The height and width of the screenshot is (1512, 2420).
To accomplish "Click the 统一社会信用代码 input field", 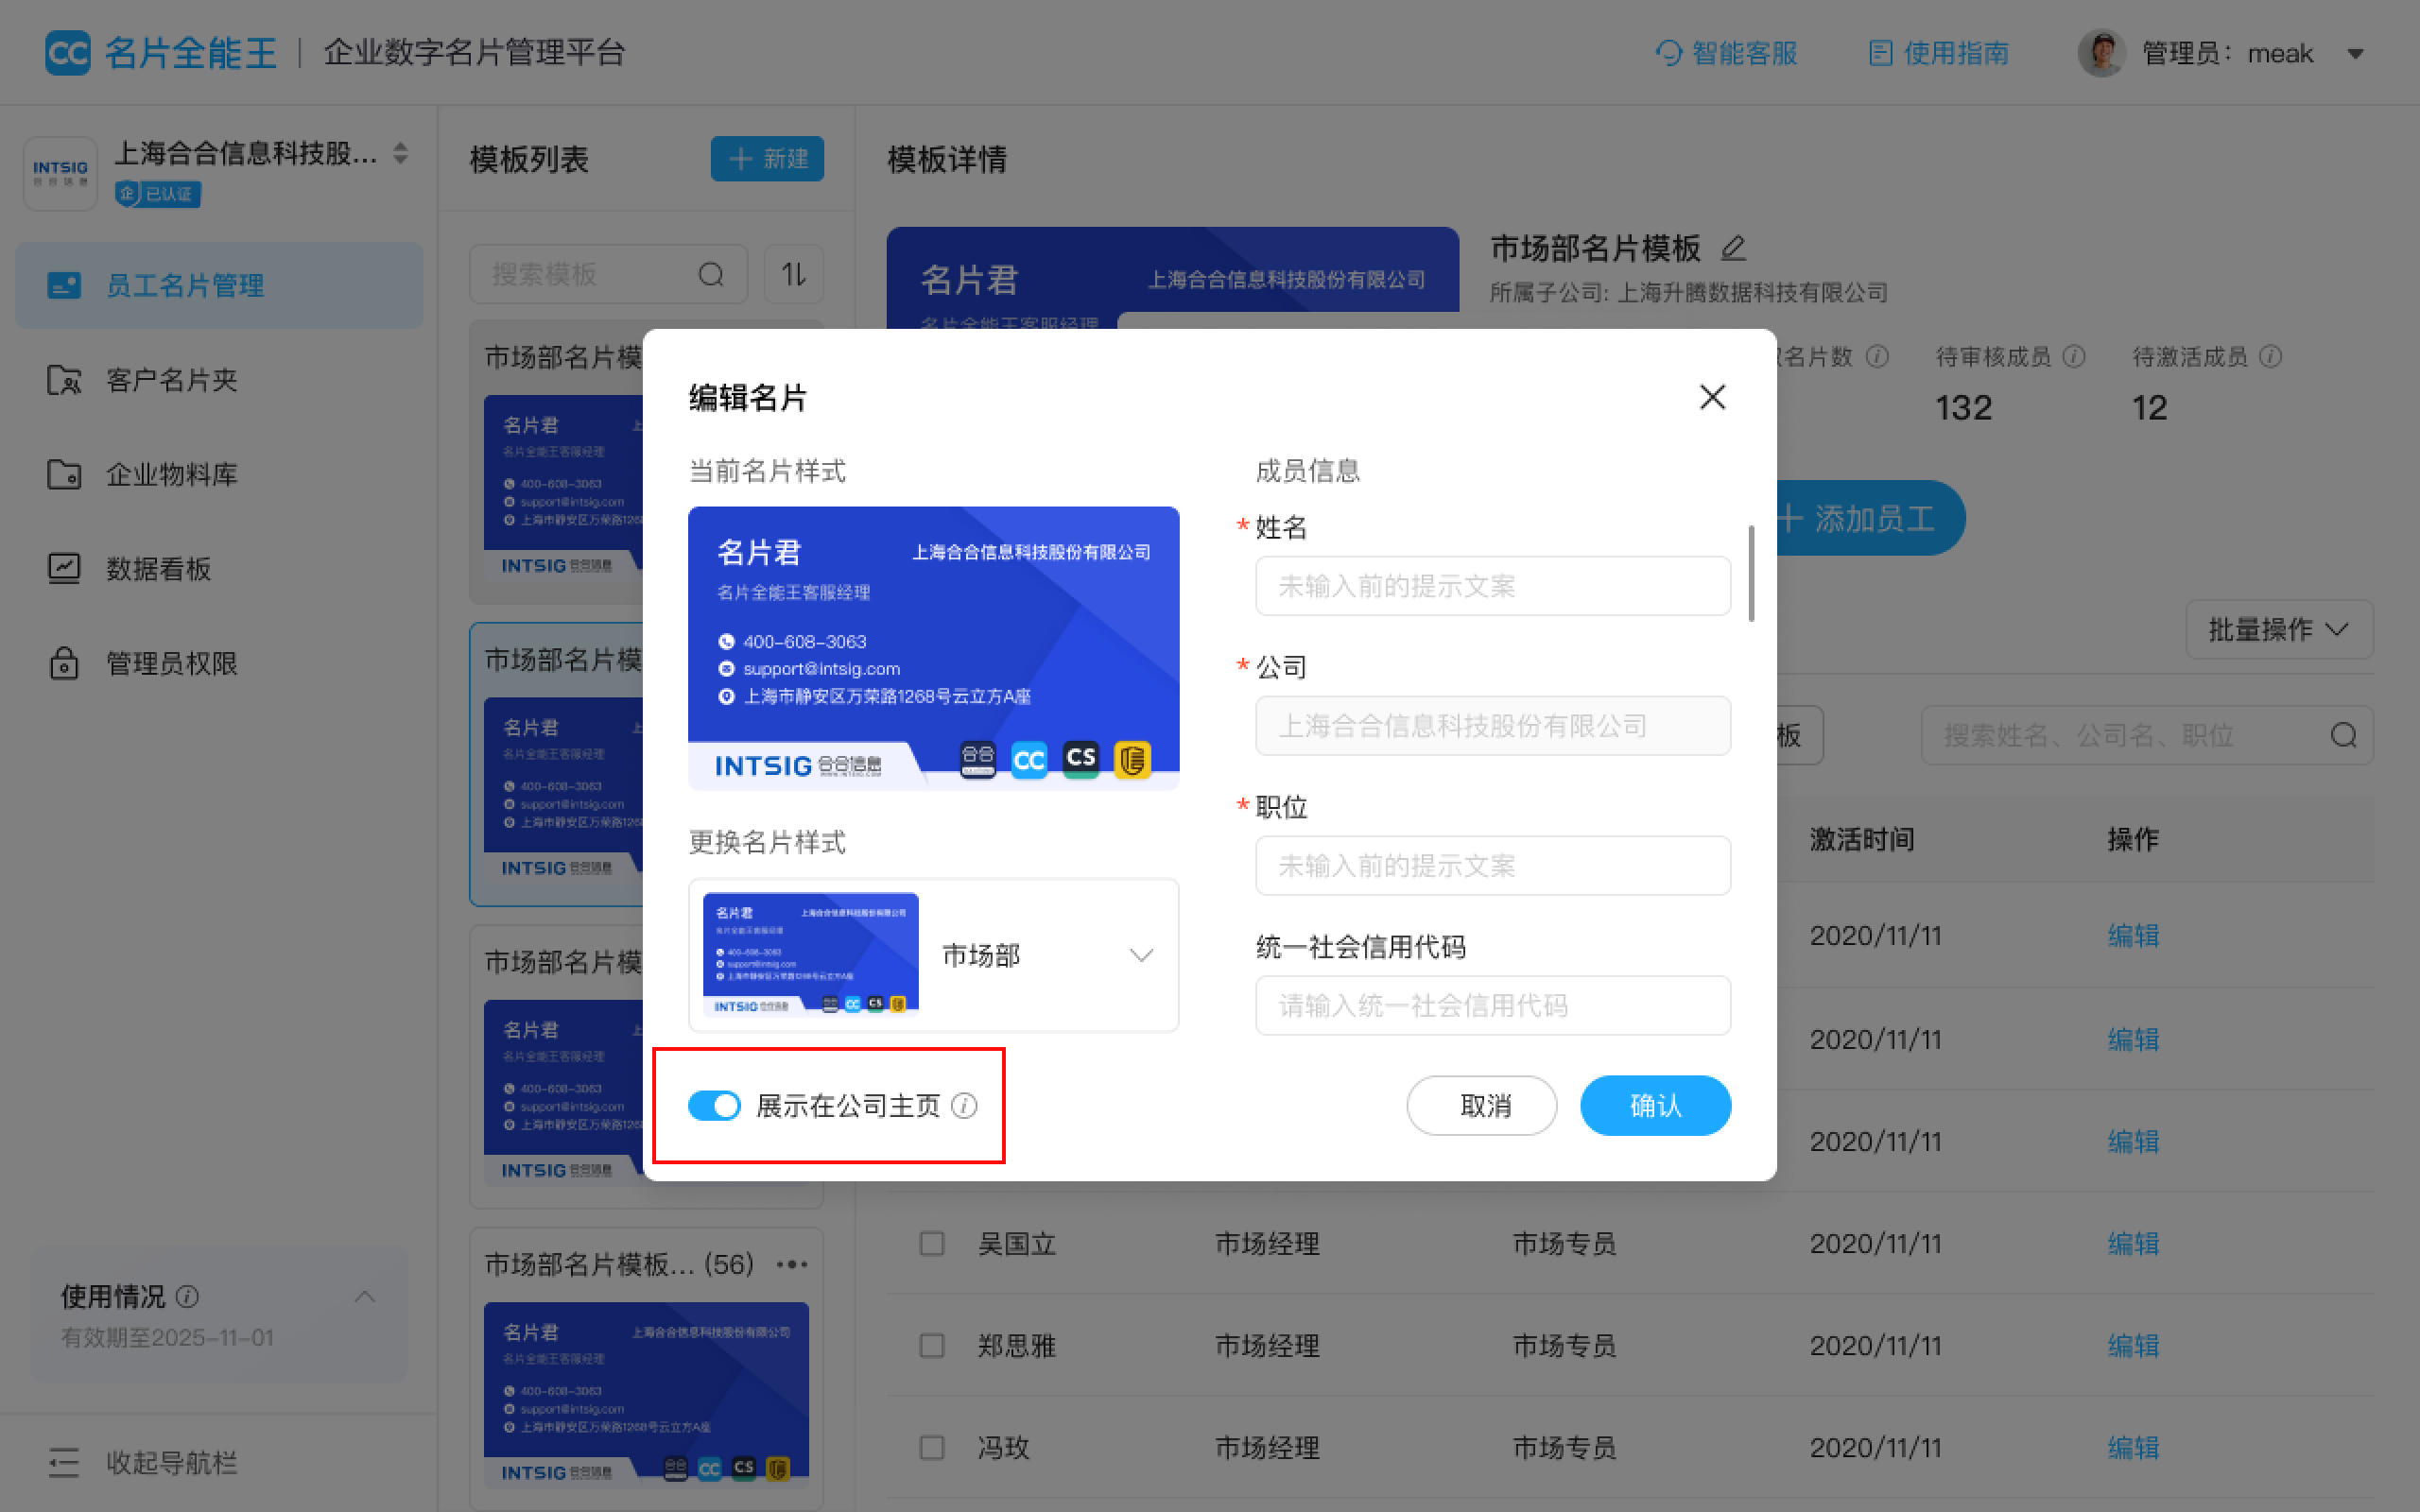I will point(1492,1005).
